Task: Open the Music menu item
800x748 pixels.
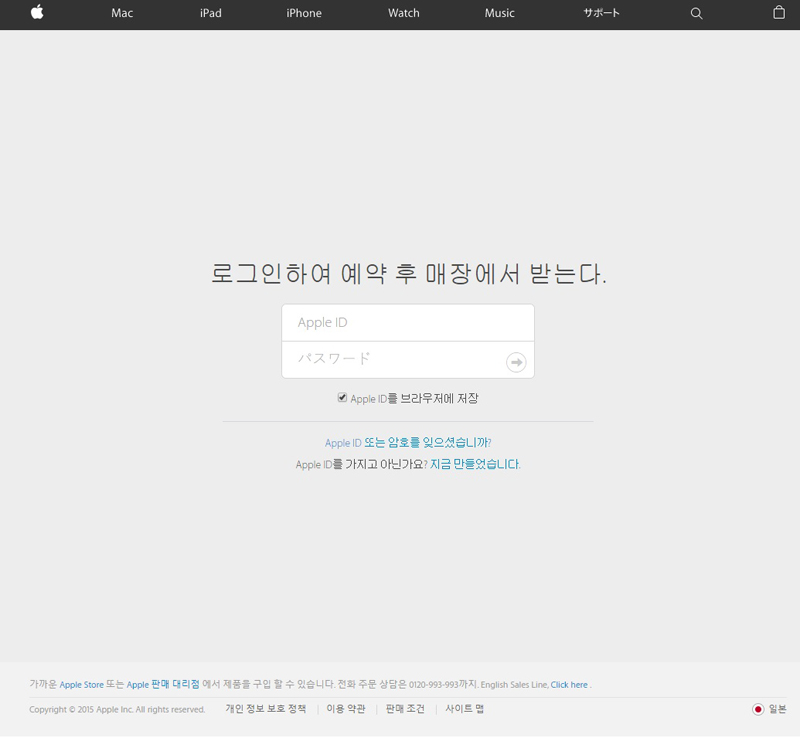Action: click(x=499, y=13)
